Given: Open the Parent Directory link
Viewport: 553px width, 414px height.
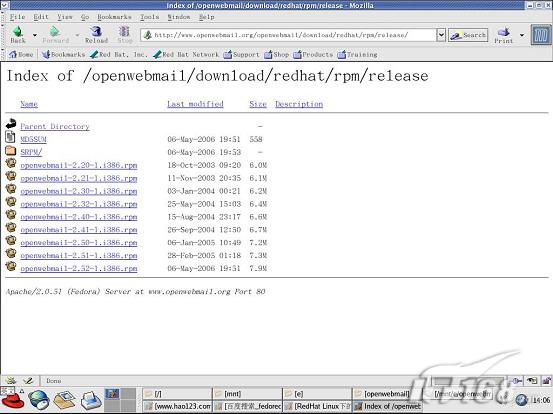Looking at the screenshot, I should coord(55,126).
